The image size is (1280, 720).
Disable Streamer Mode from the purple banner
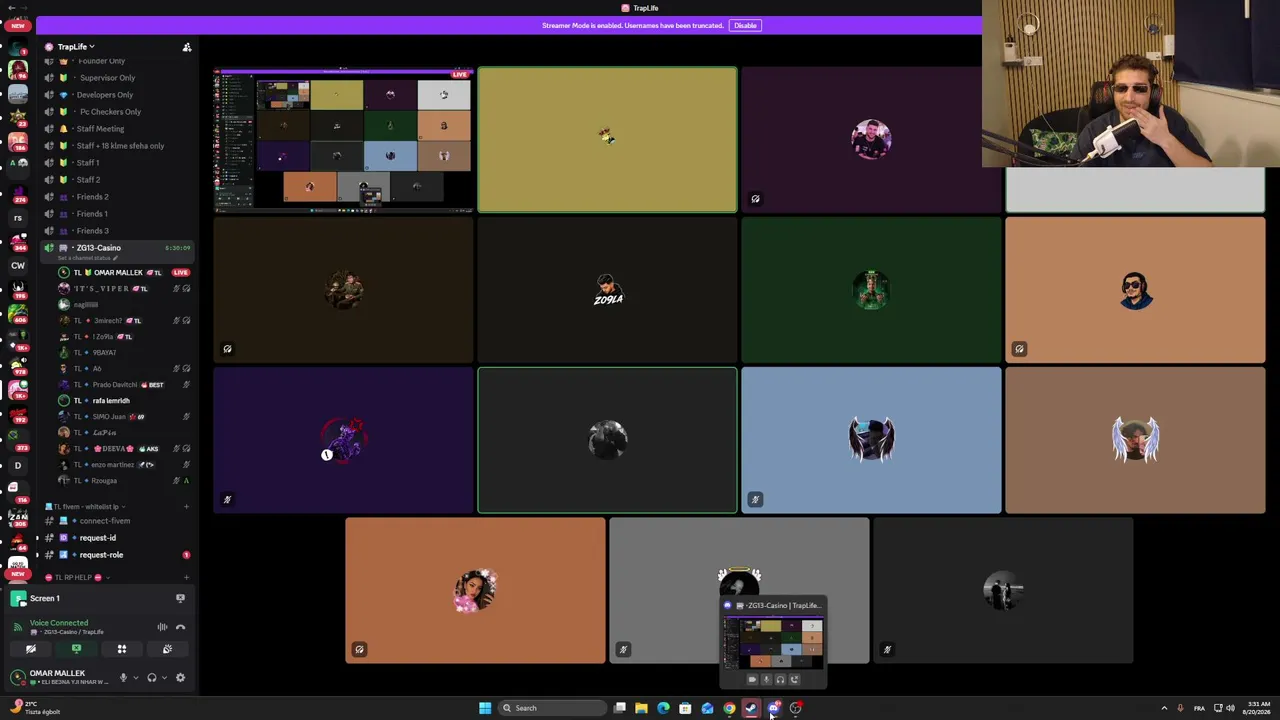point(745,25)
